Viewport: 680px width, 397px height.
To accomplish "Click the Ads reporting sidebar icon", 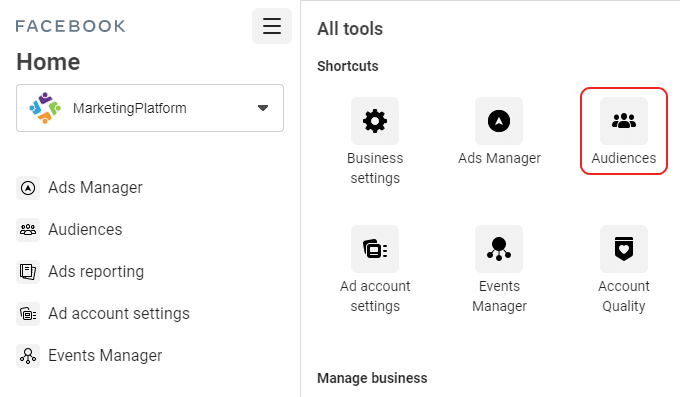I will 28,272.
